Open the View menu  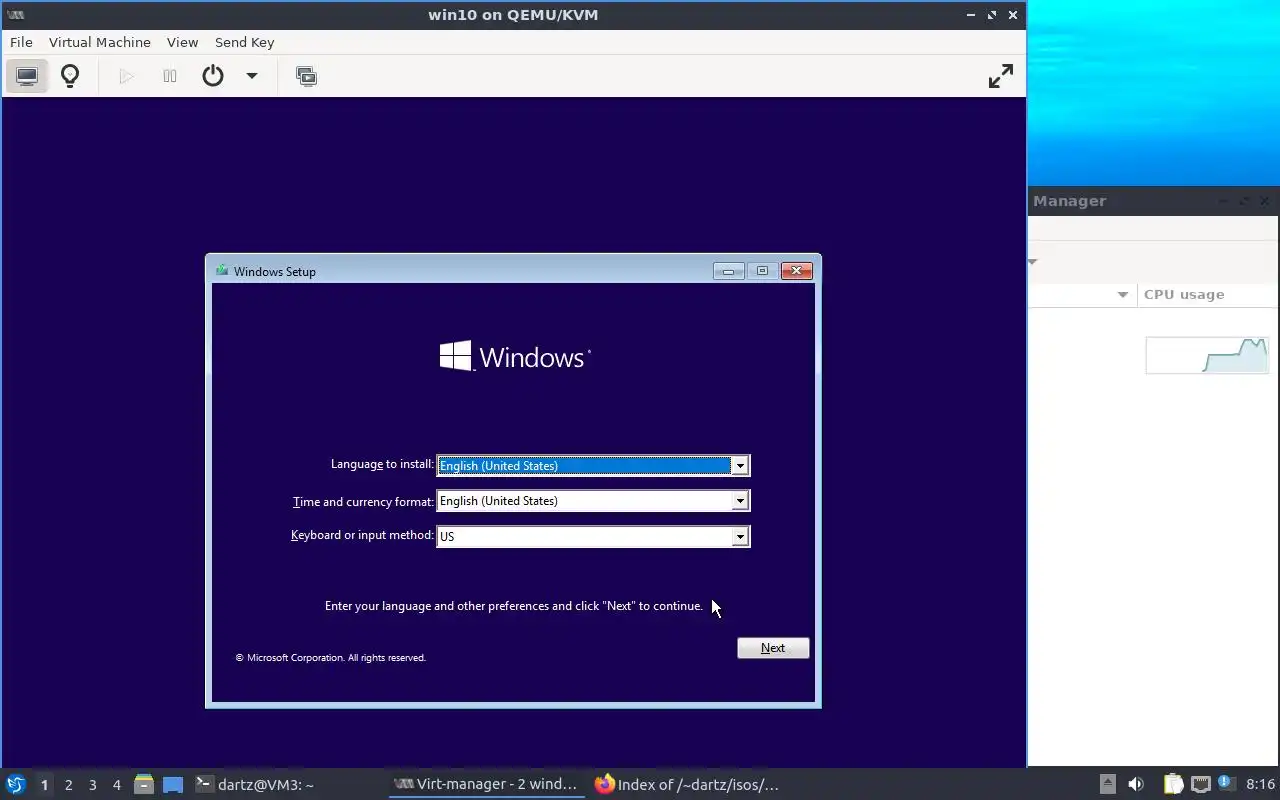[182, 42]
